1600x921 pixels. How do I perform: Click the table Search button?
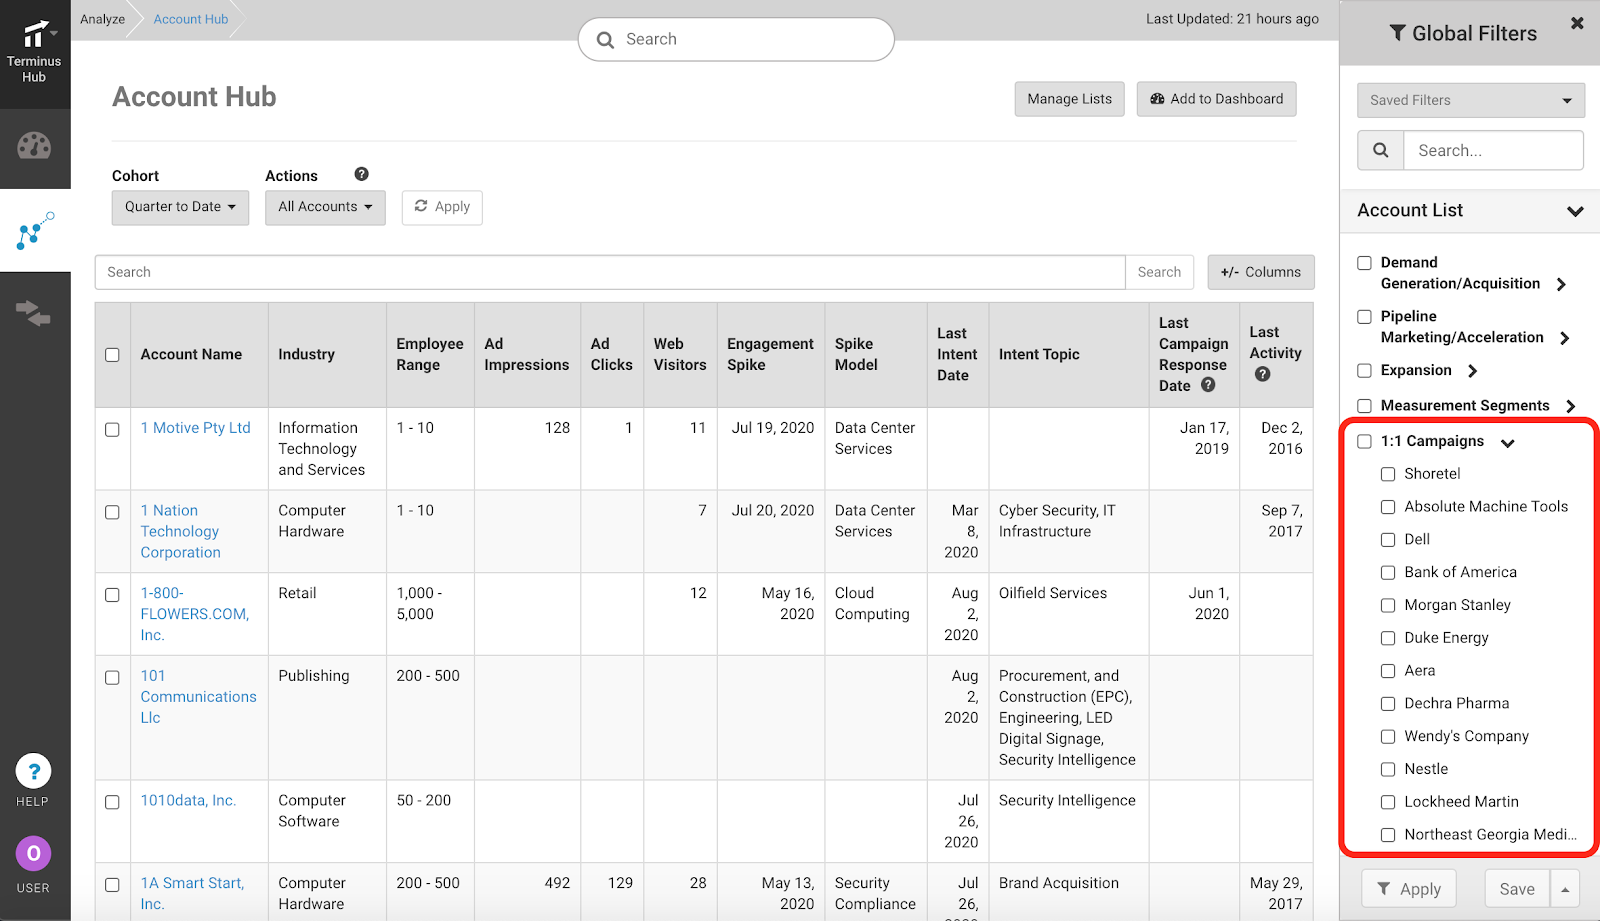(1159, 272)
